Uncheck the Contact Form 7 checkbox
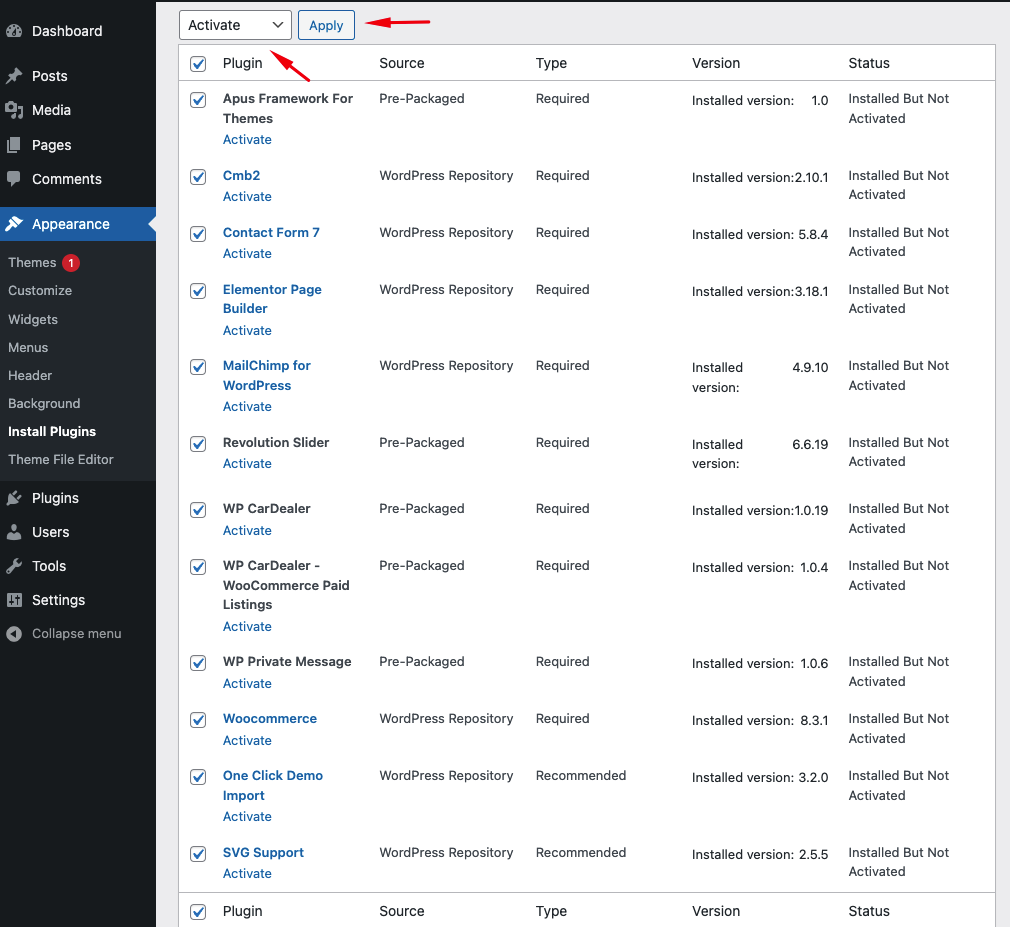Viewport: 1010px width, 927px height. click(198, 233)
